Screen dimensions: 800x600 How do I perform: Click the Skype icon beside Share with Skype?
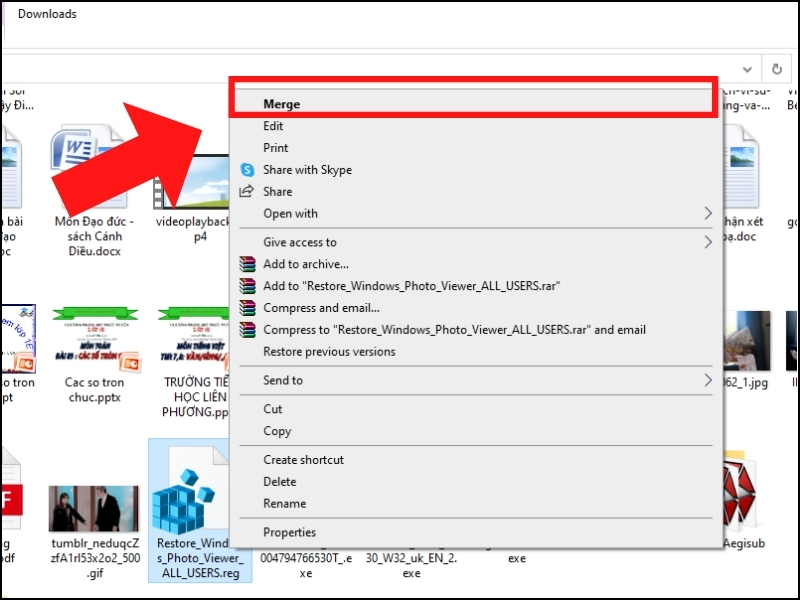click(247, 170)
